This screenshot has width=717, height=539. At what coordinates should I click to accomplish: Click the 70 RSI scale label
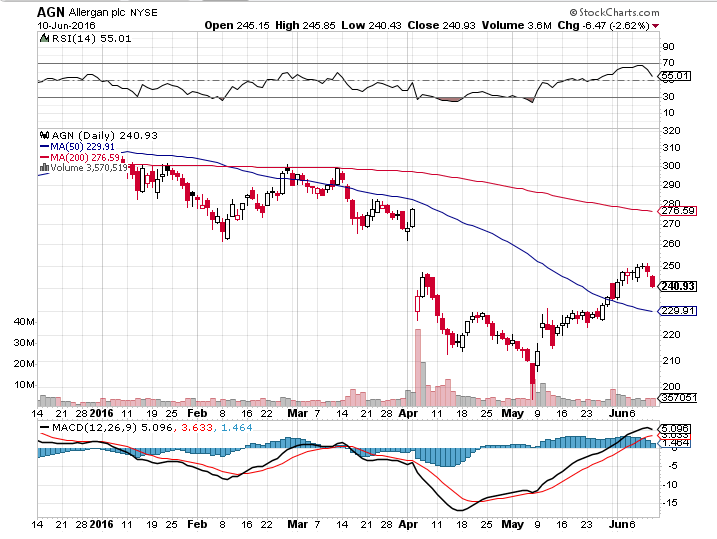(668, 63)
